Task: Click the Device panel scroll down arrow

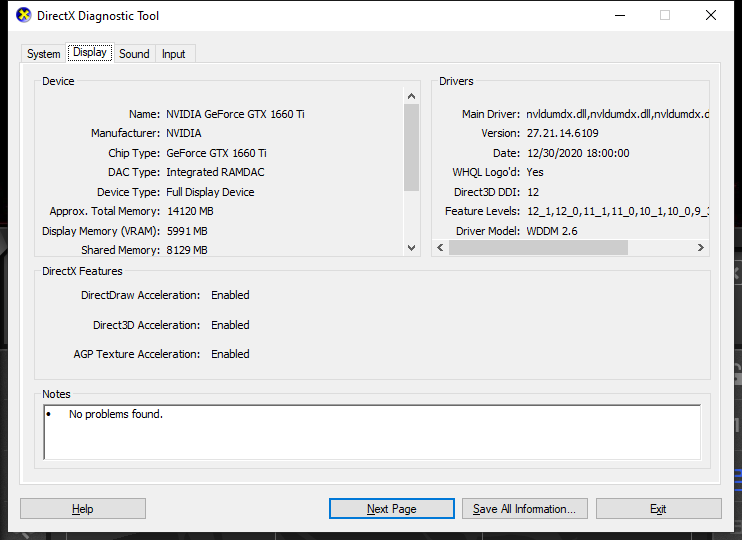Action: click(x=411, y=248)
